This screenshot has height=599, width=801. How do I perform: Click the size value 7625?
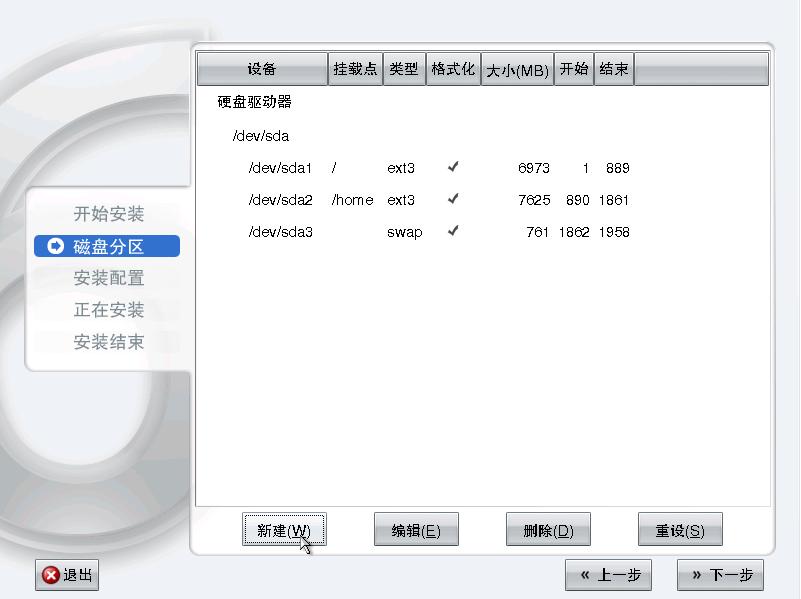tap(534, 200)
